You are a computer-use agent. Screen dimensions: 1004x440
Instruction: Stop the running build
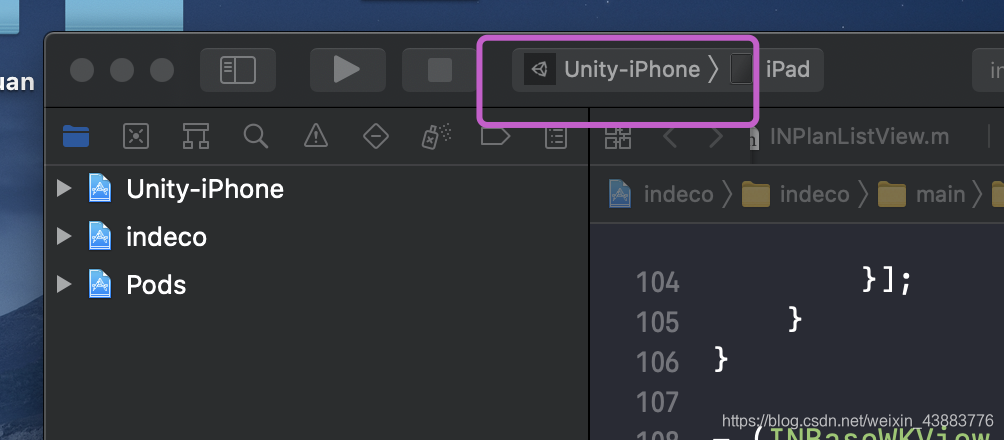[x=439, y=69]
